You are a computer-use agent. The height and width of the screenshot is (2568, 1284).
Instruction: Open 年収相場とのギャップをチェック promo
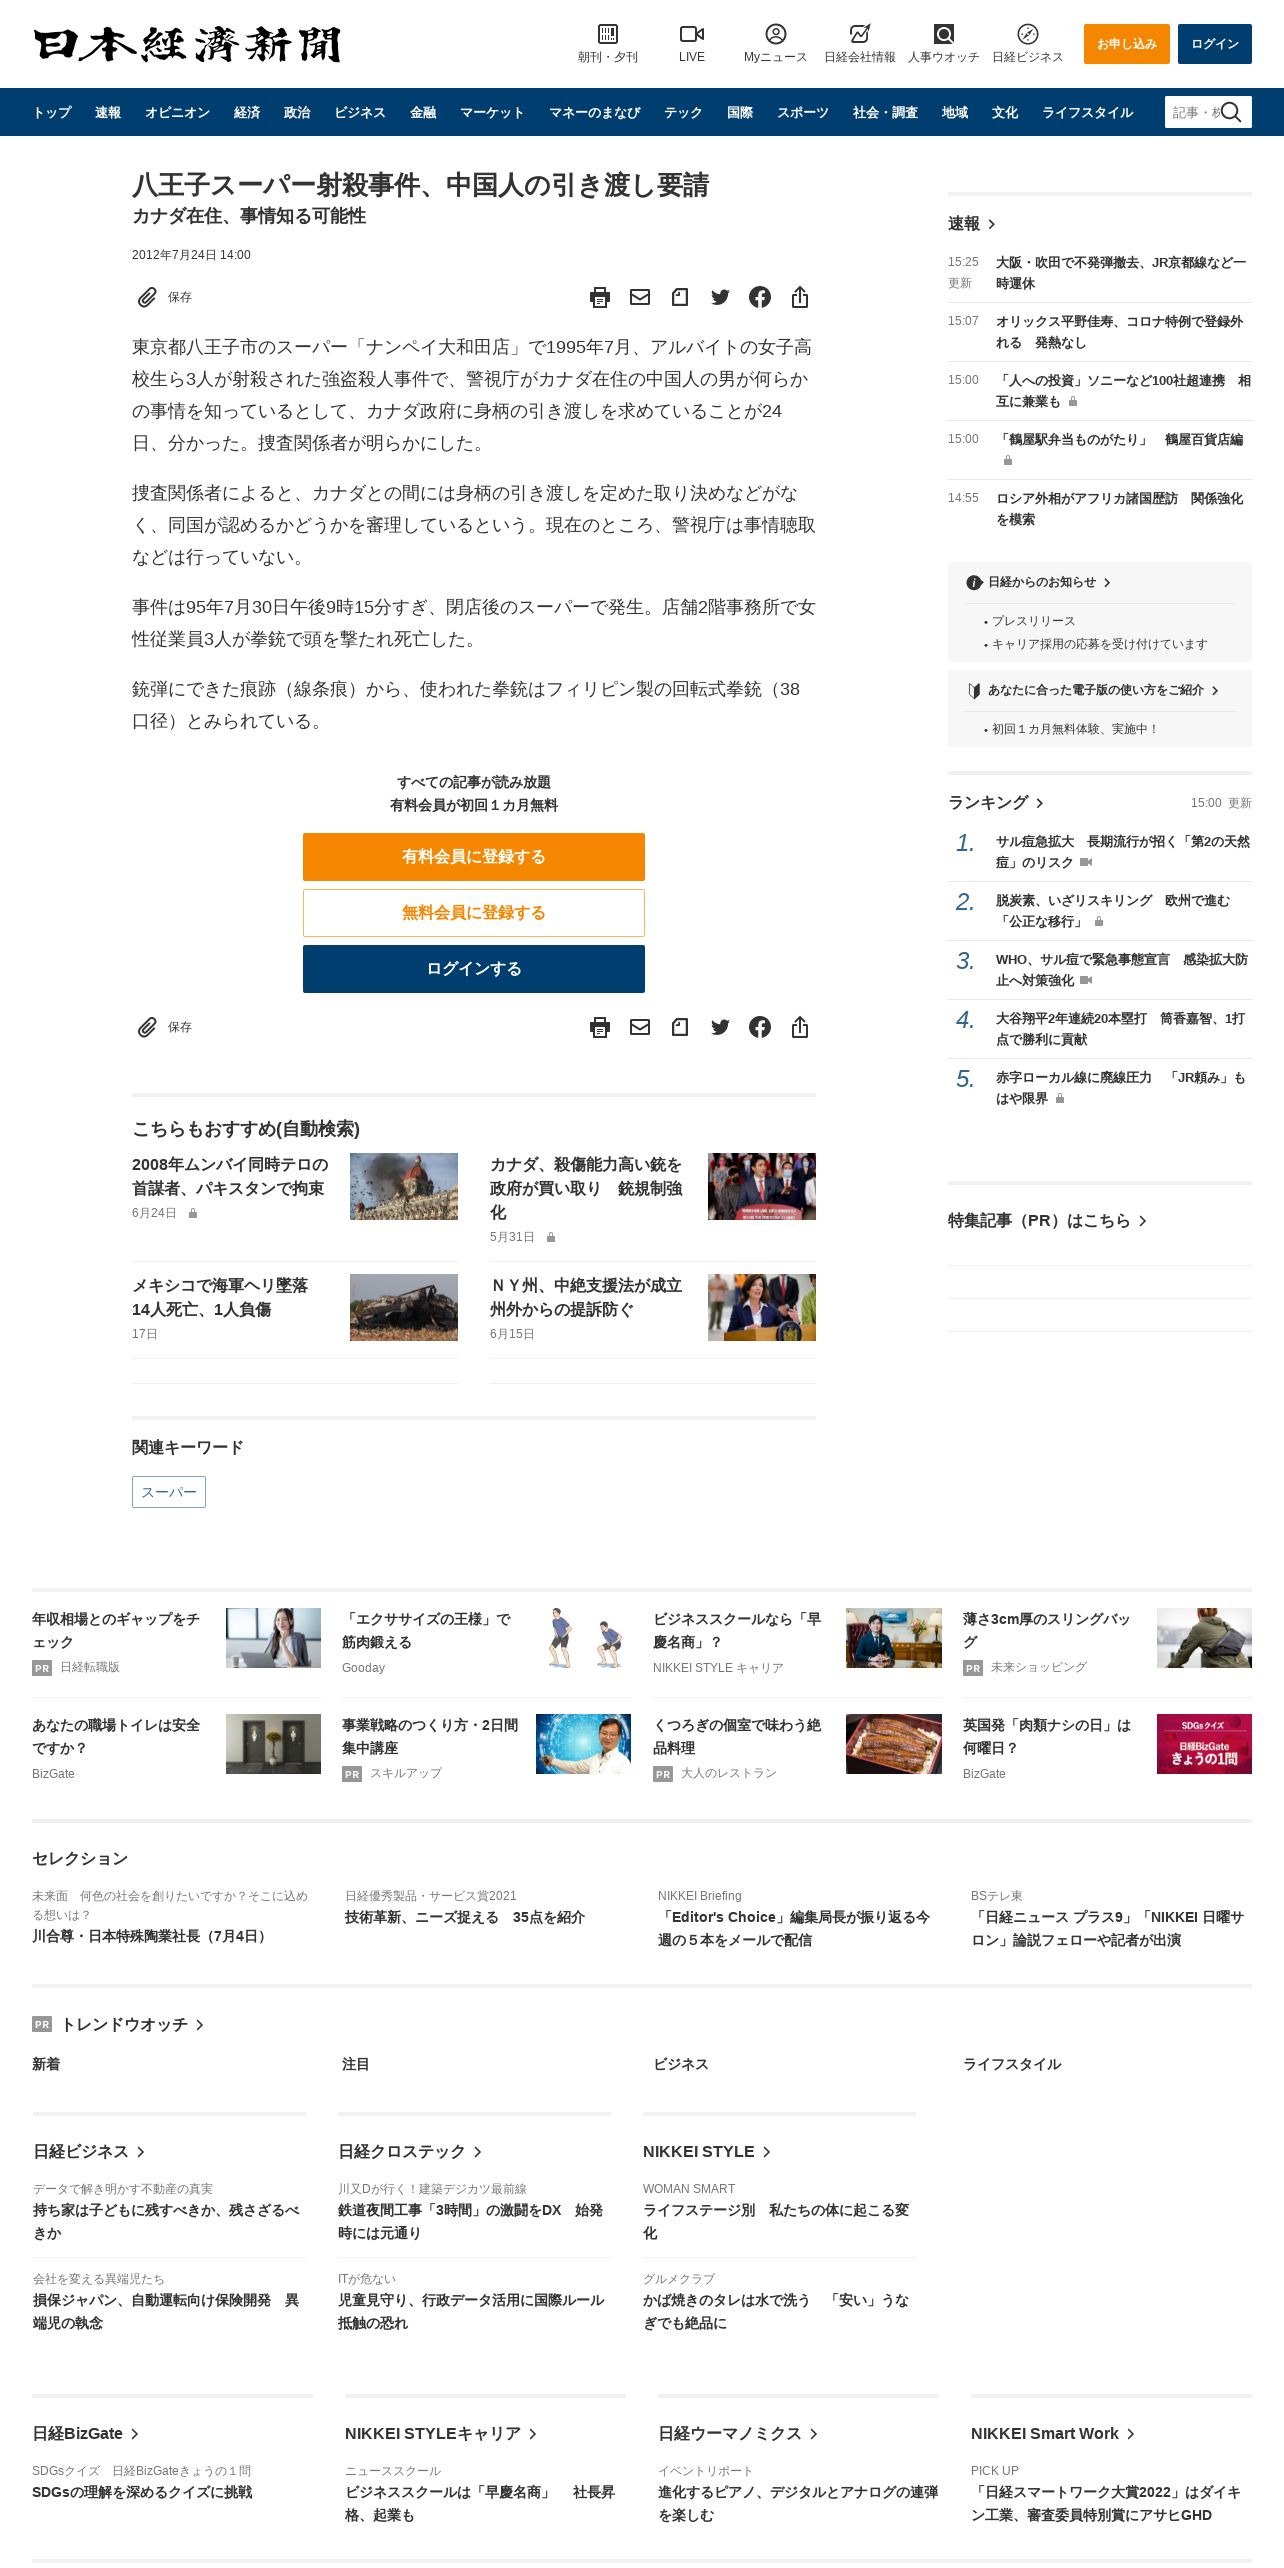click(116, 1630)
